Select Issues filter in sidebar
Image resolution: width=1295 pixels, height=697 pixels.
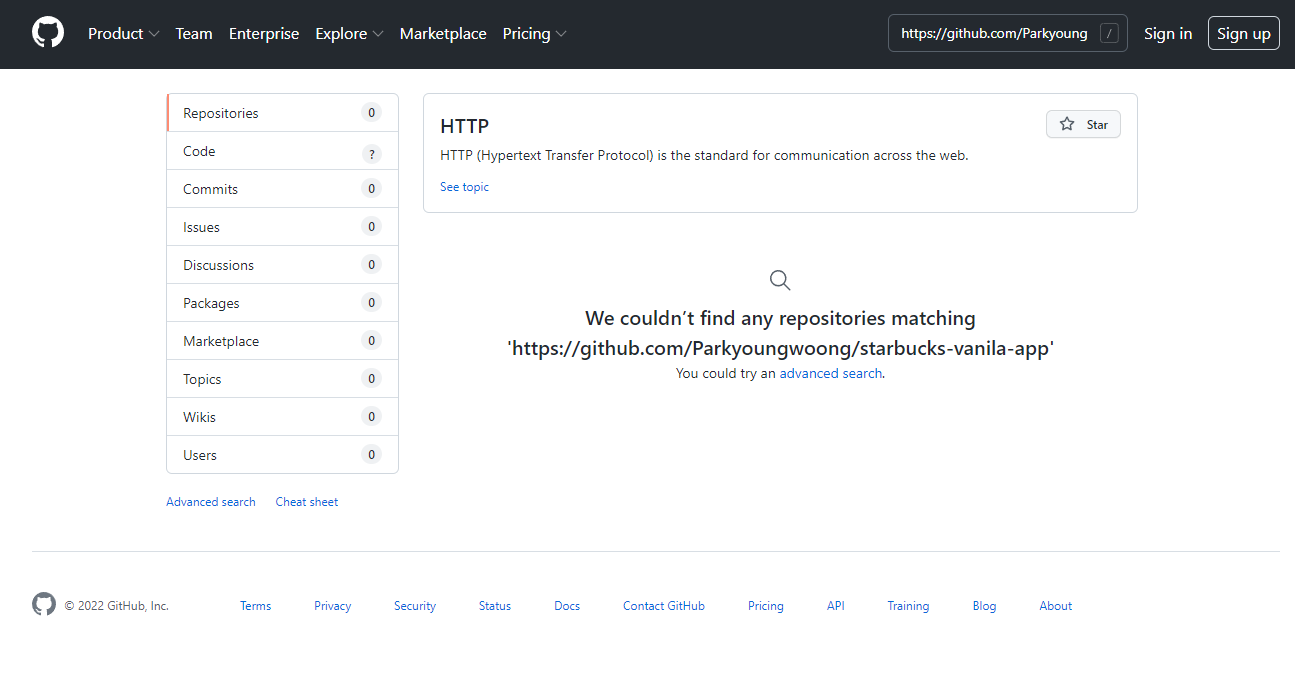(283, 227)
